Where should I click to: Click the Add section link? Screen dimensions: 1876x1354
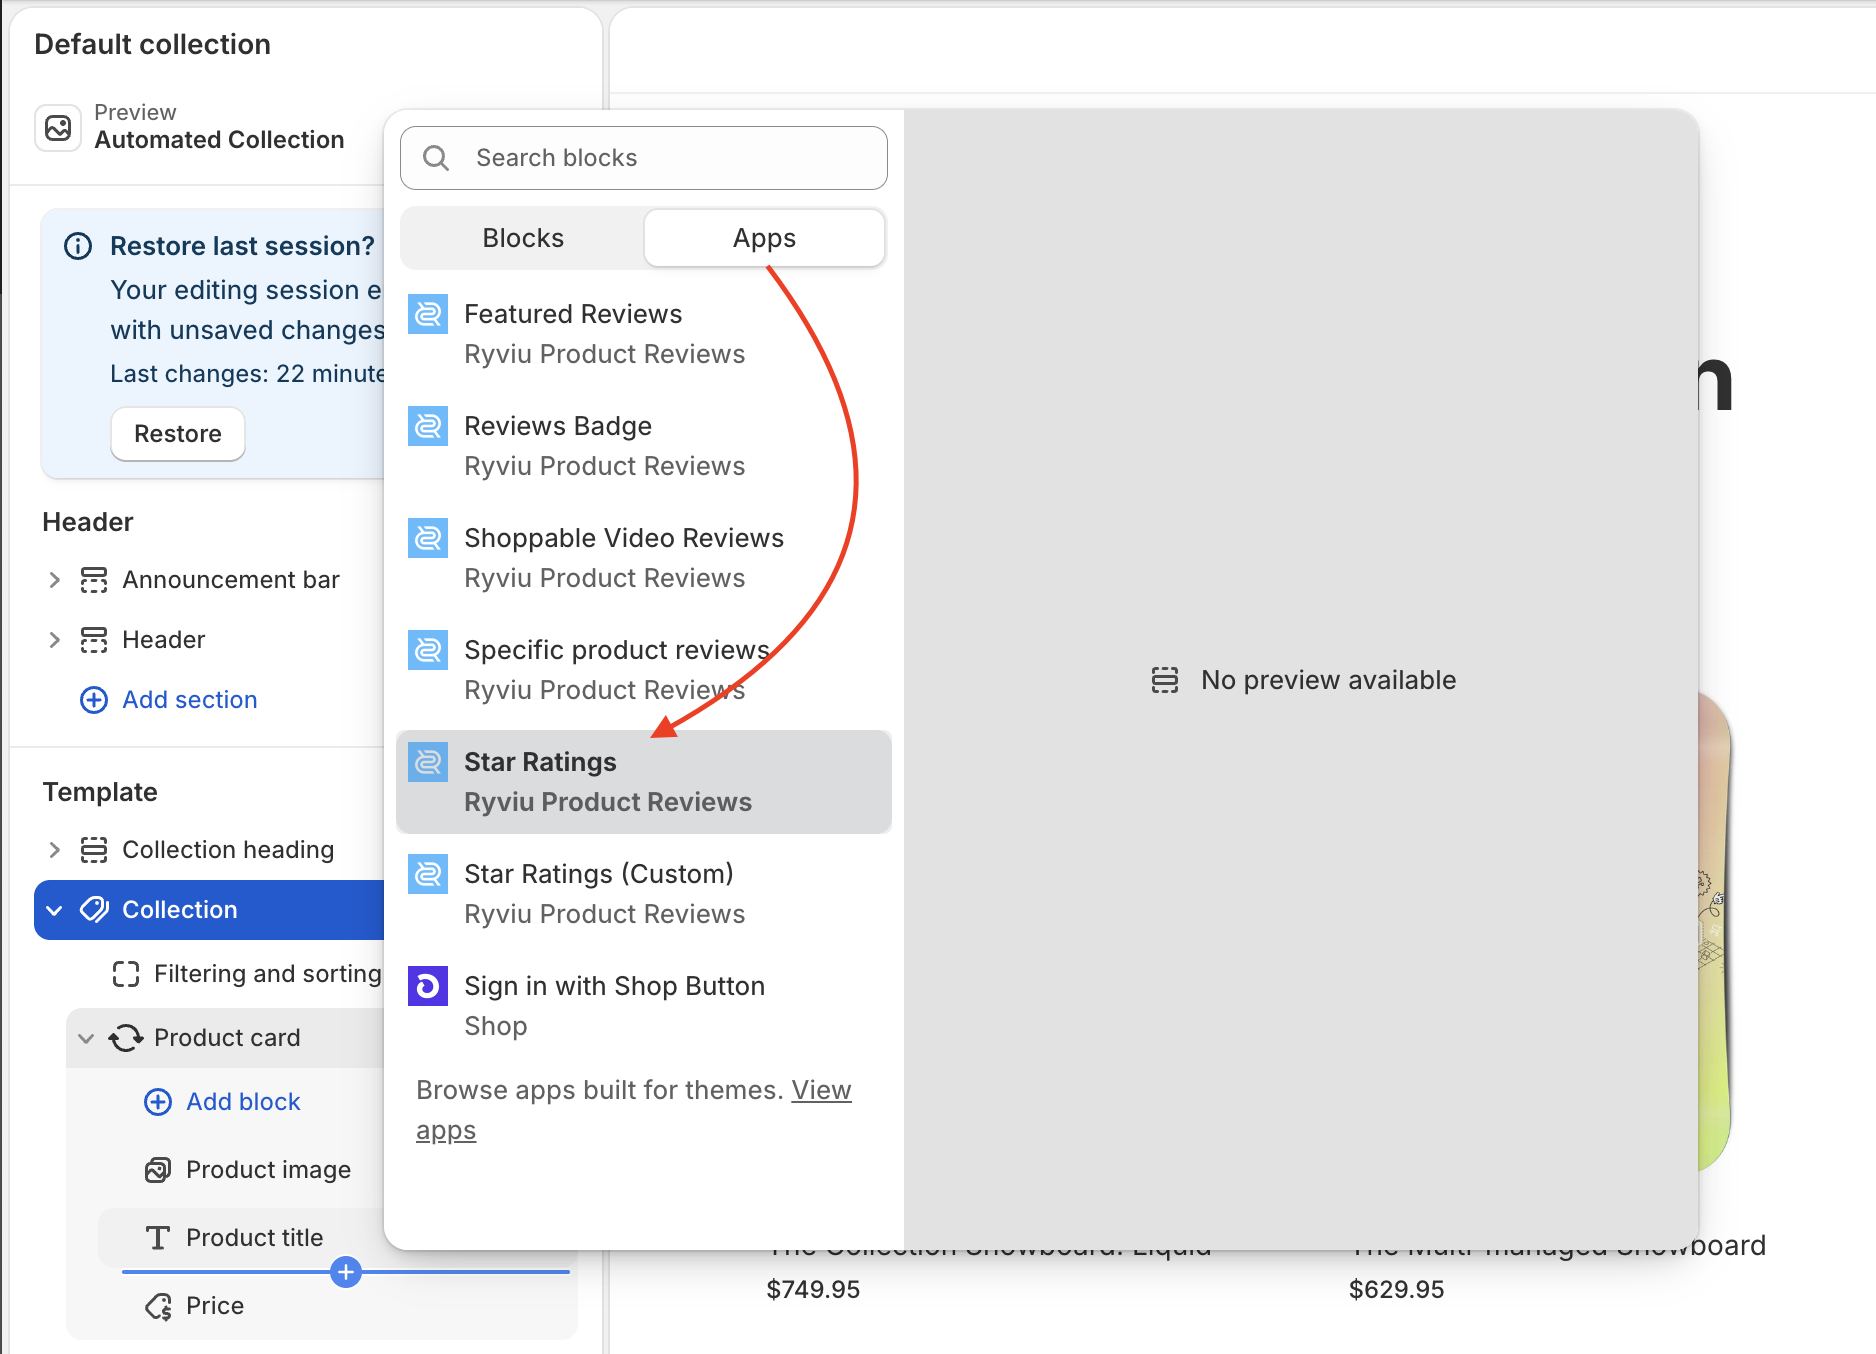point(190,700)
